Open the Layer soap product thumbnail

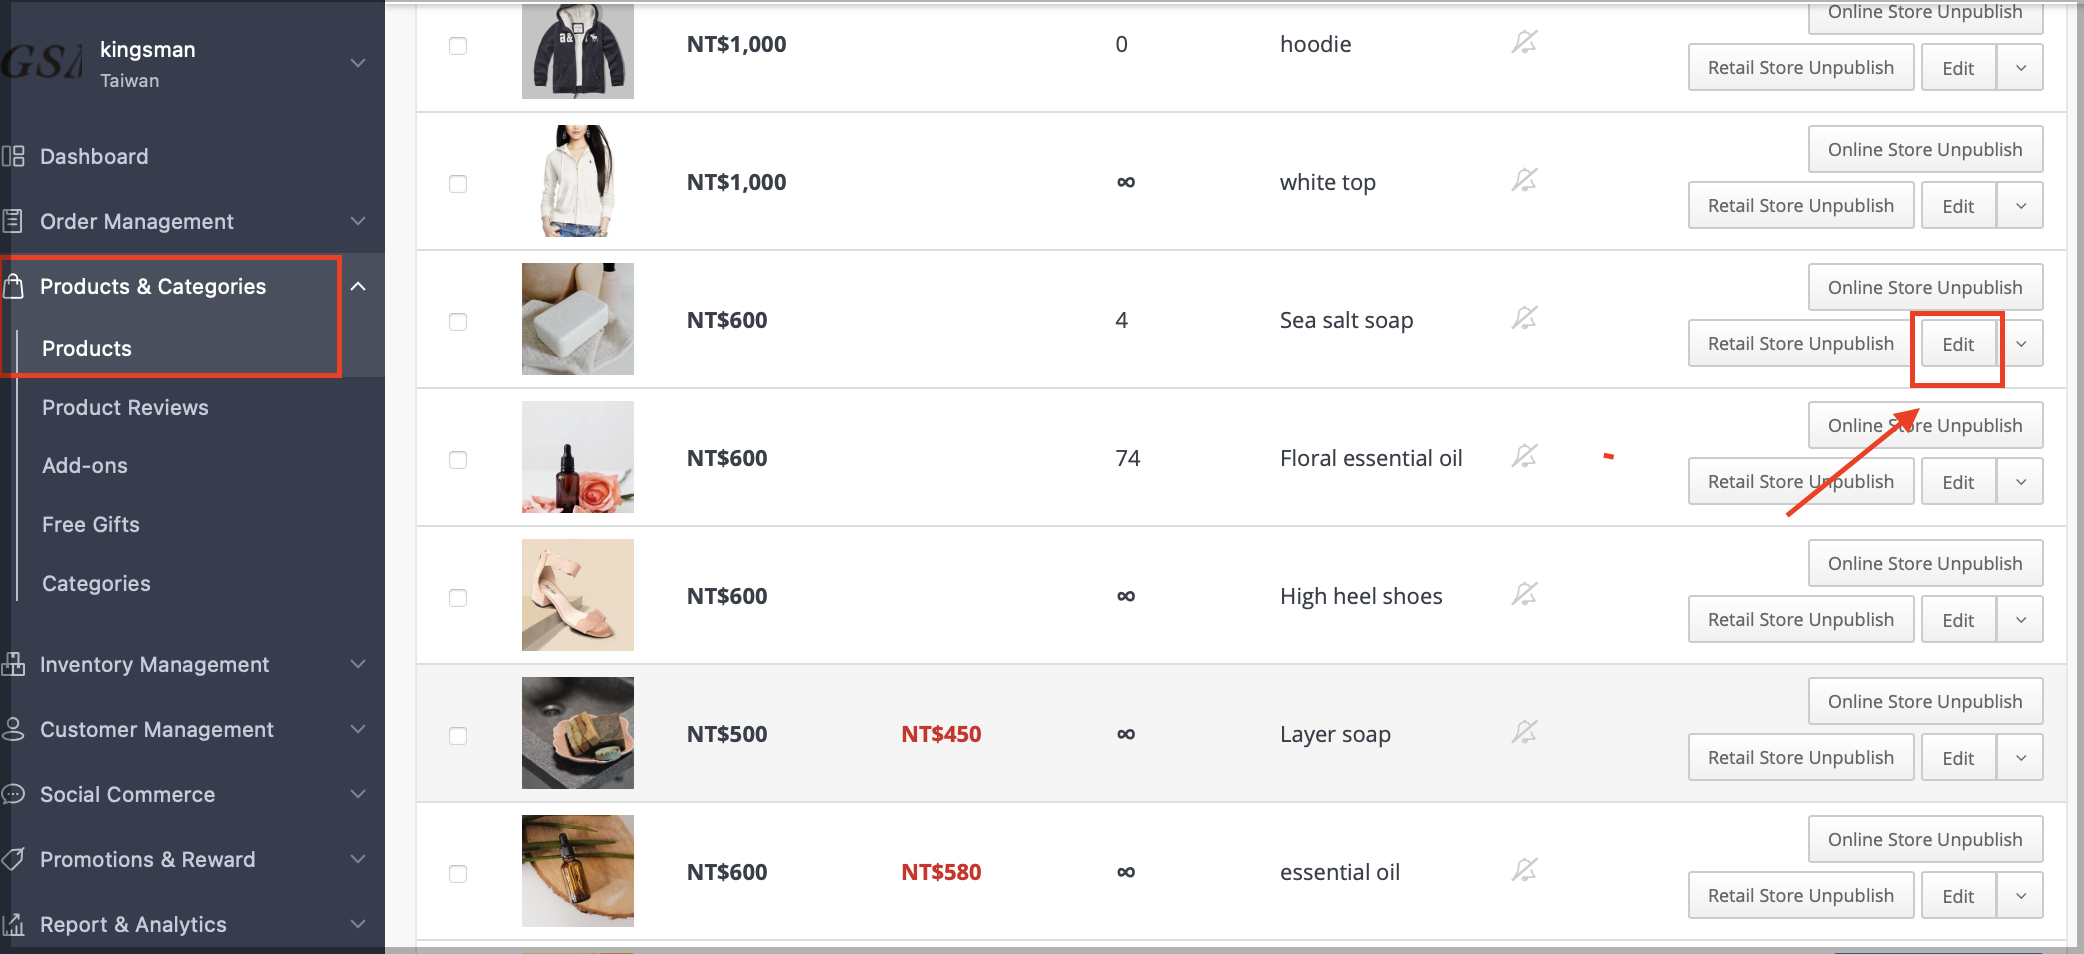pos(577,733)
